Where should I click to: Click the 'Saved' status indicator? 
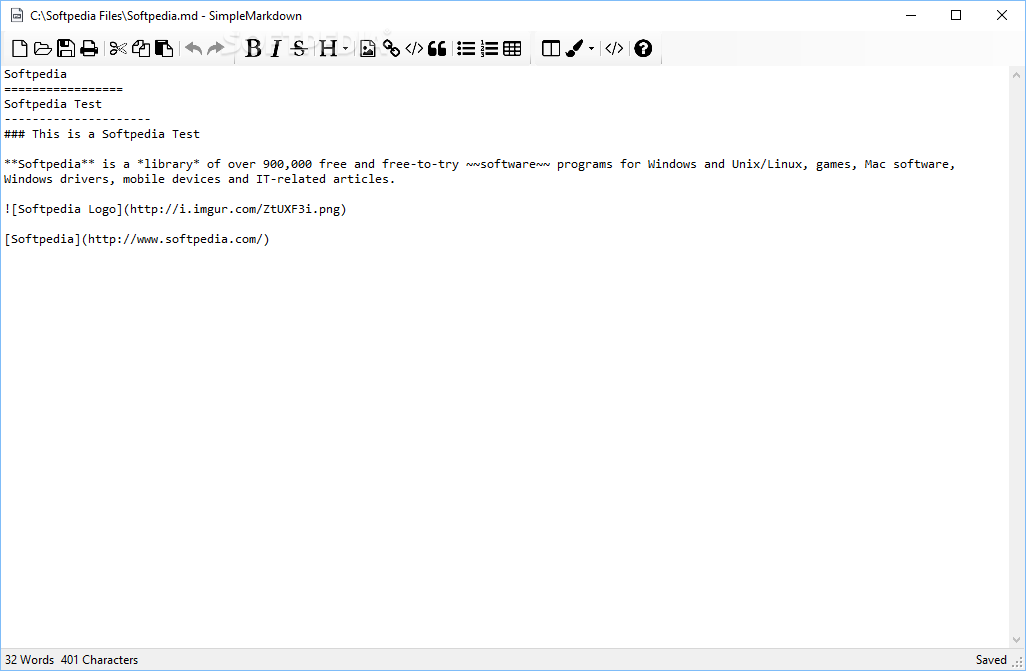991,660
